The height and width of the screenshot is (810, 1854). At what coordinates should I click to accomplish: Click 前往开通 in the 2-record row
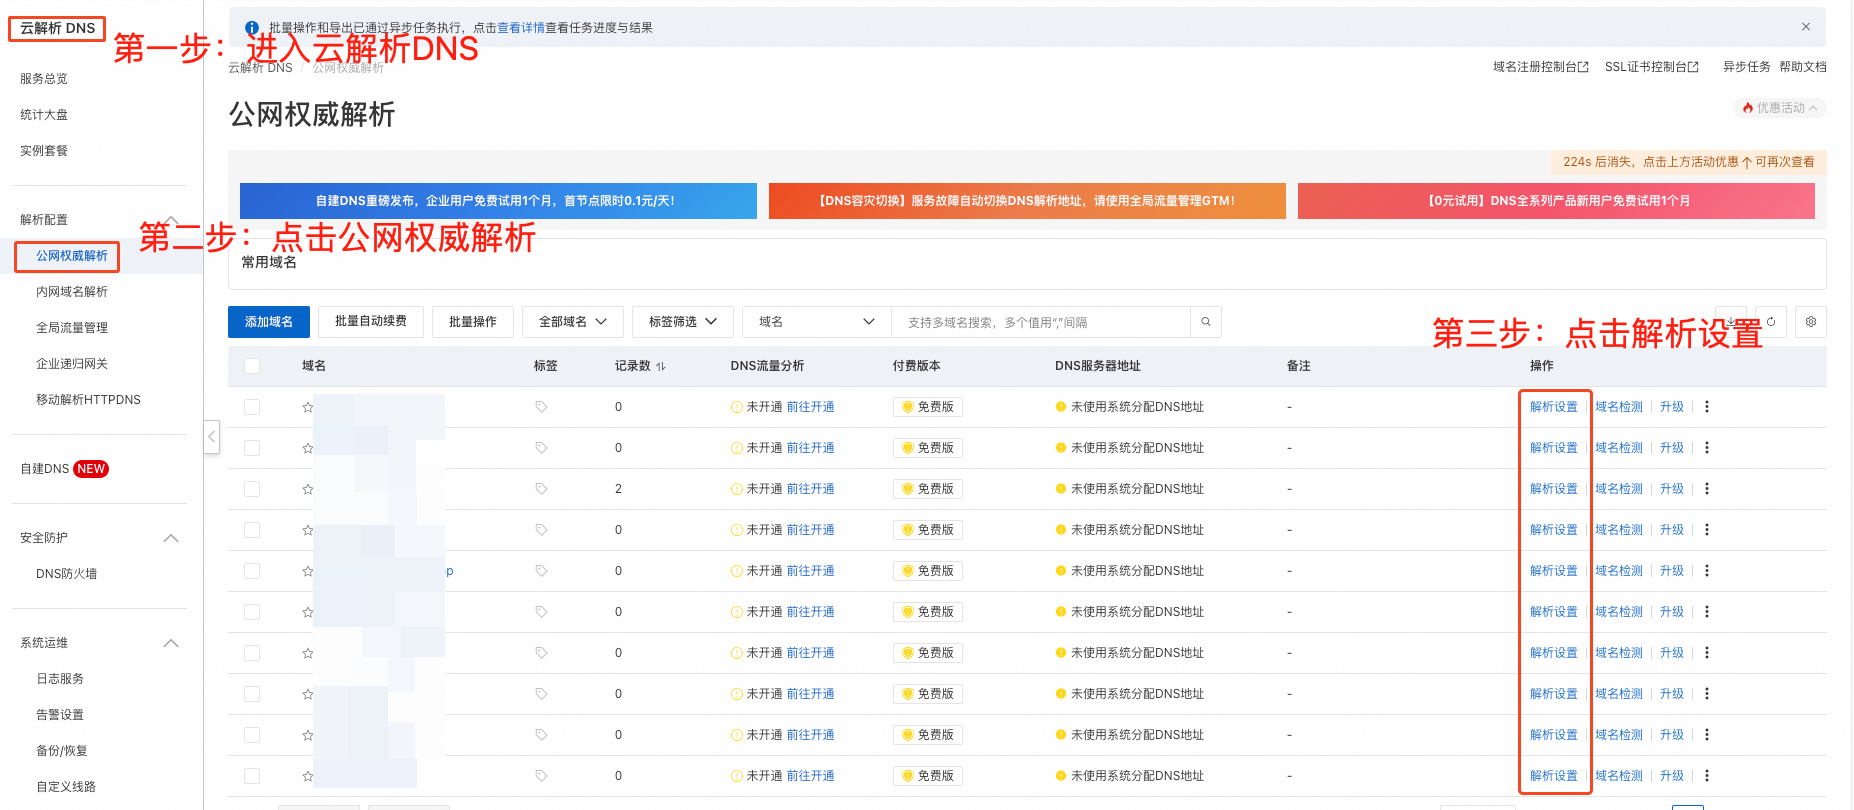pos(810,489)
